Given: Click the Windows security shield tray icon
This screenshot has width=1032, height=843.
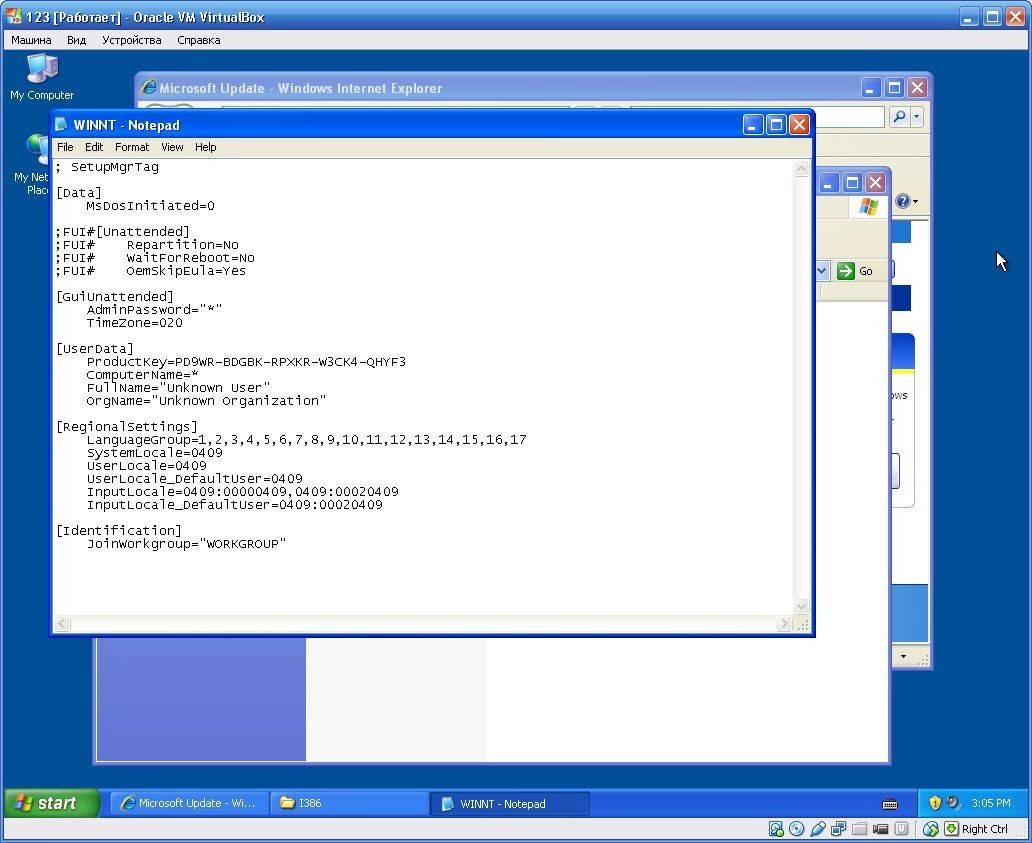Looking at the screenshot, I should (x=935, y=803).
